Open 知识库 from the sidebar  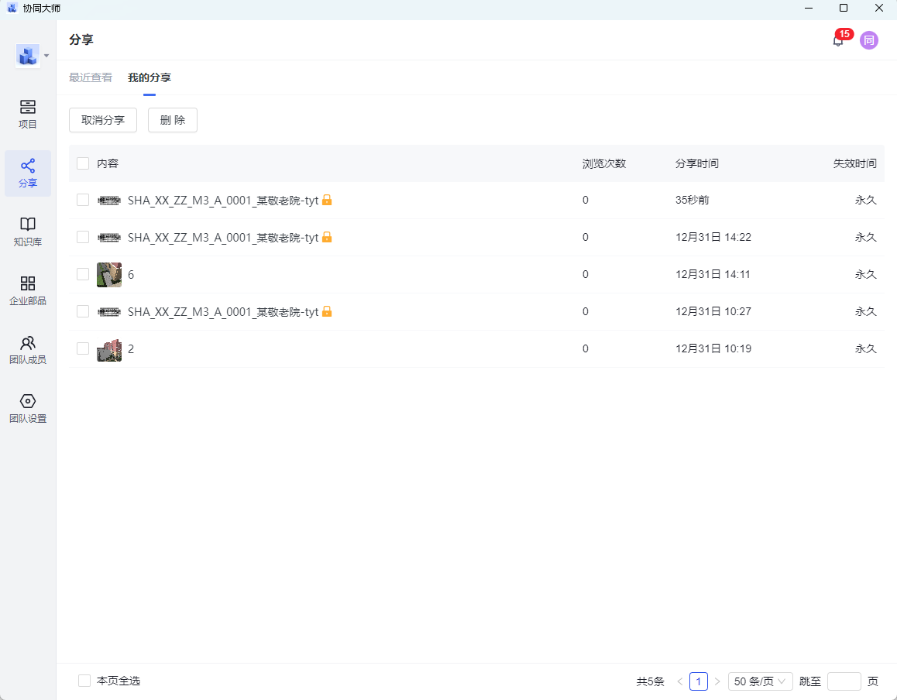pyautogui.click(x=28, y=232)
